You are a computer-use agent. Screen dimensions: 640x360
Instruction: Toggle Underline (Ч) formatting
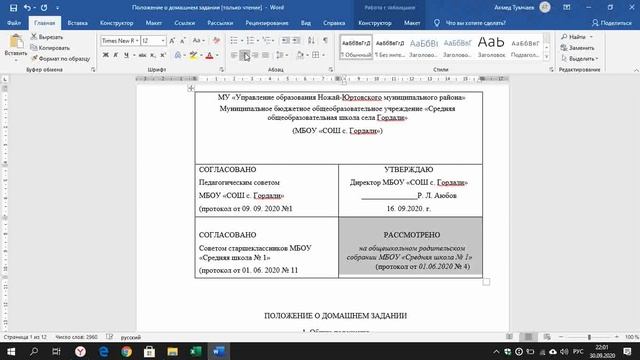[x=126, y=55]
